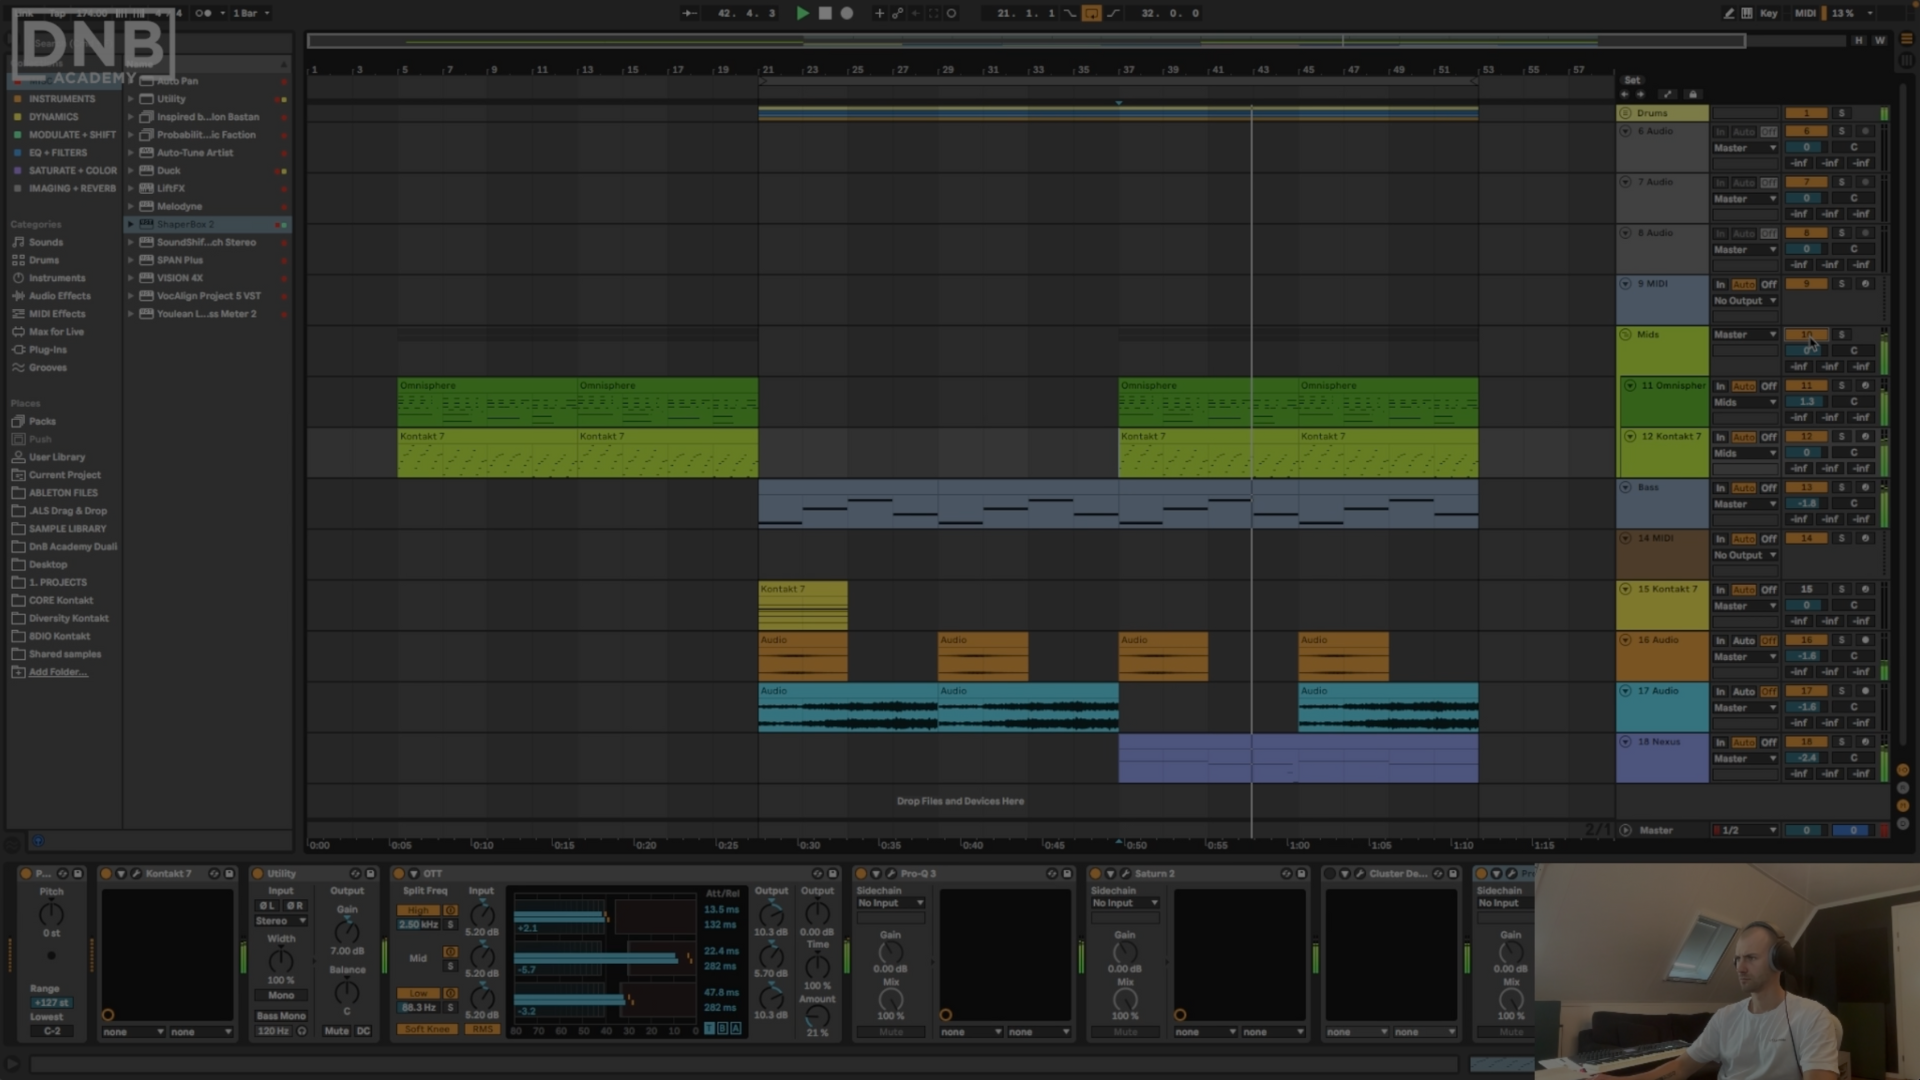This screenshot has width=1920, height=1080.
Task: Toggle the automation arm icon
Action: (x=897, y=13)
